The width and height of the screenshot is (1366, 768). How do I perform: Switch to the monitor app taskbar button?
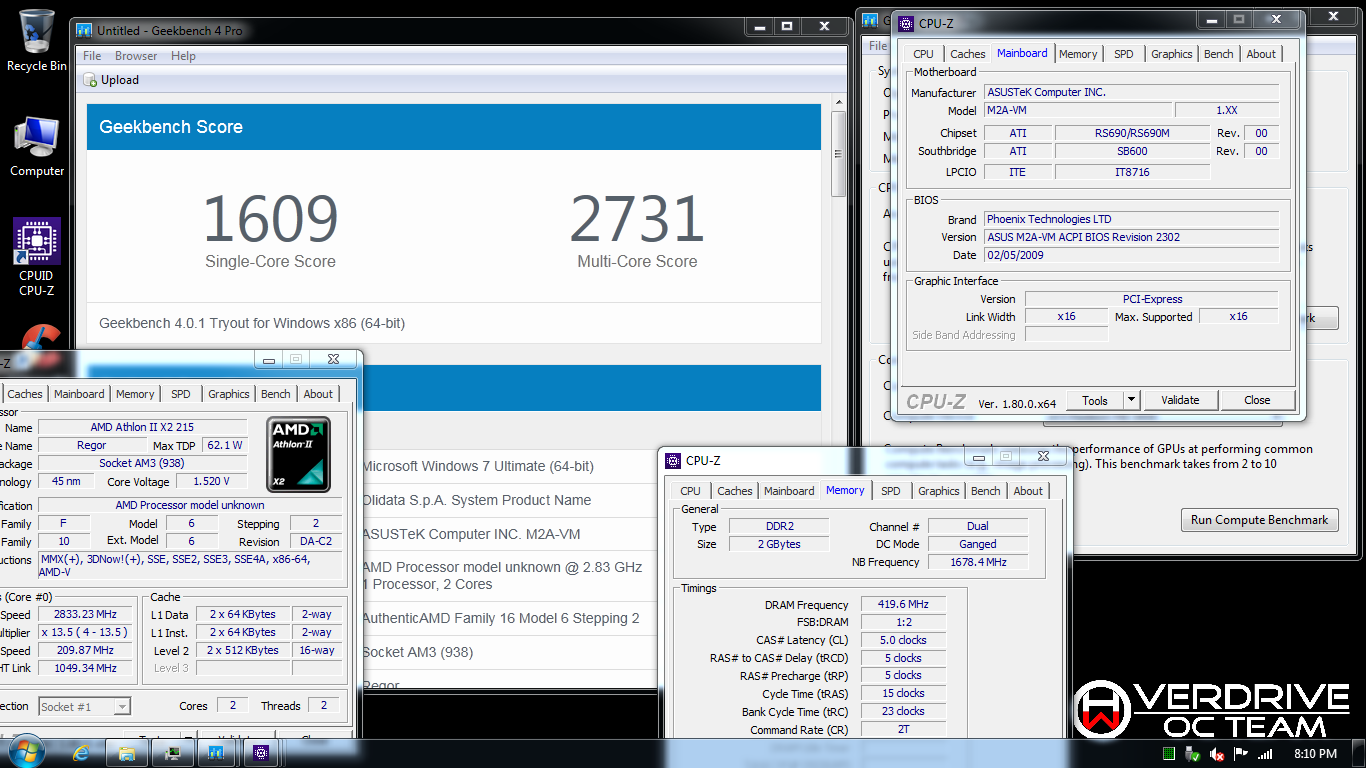pyautogui.click(x=172, y=753)
